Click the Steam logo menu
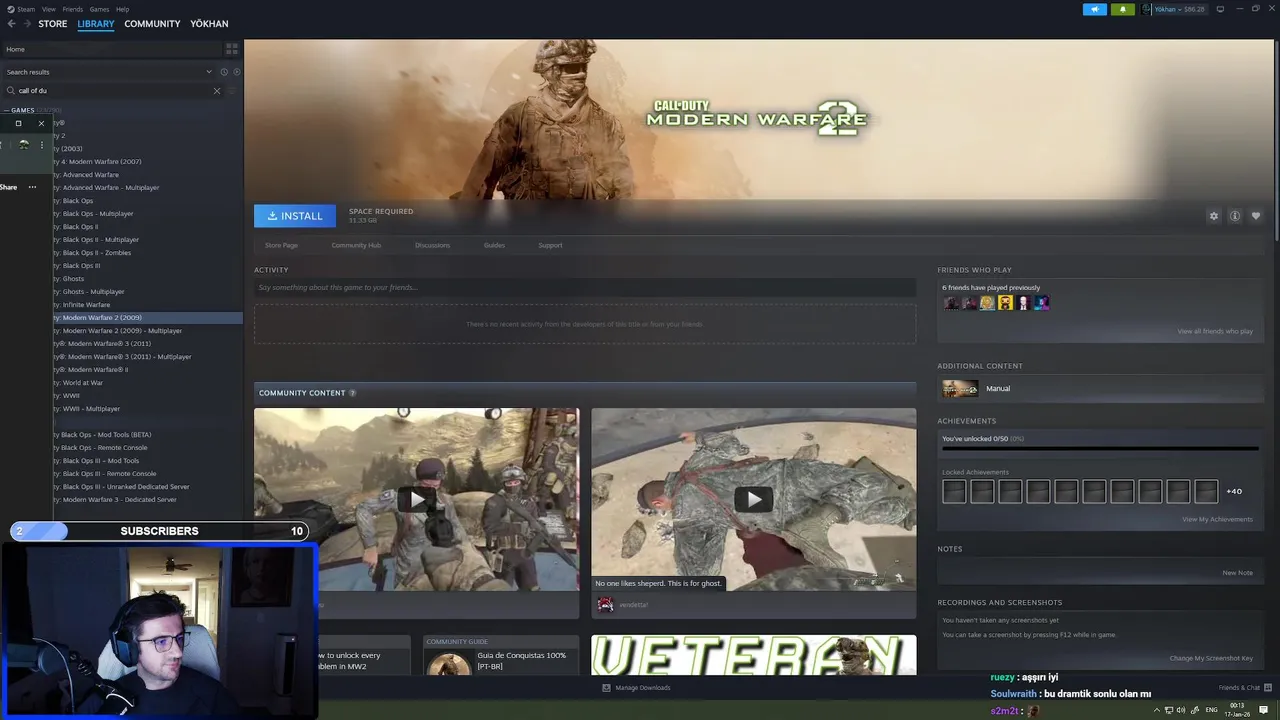The image size is (1280, 720). pyautogui.click(x=20, y=9)
